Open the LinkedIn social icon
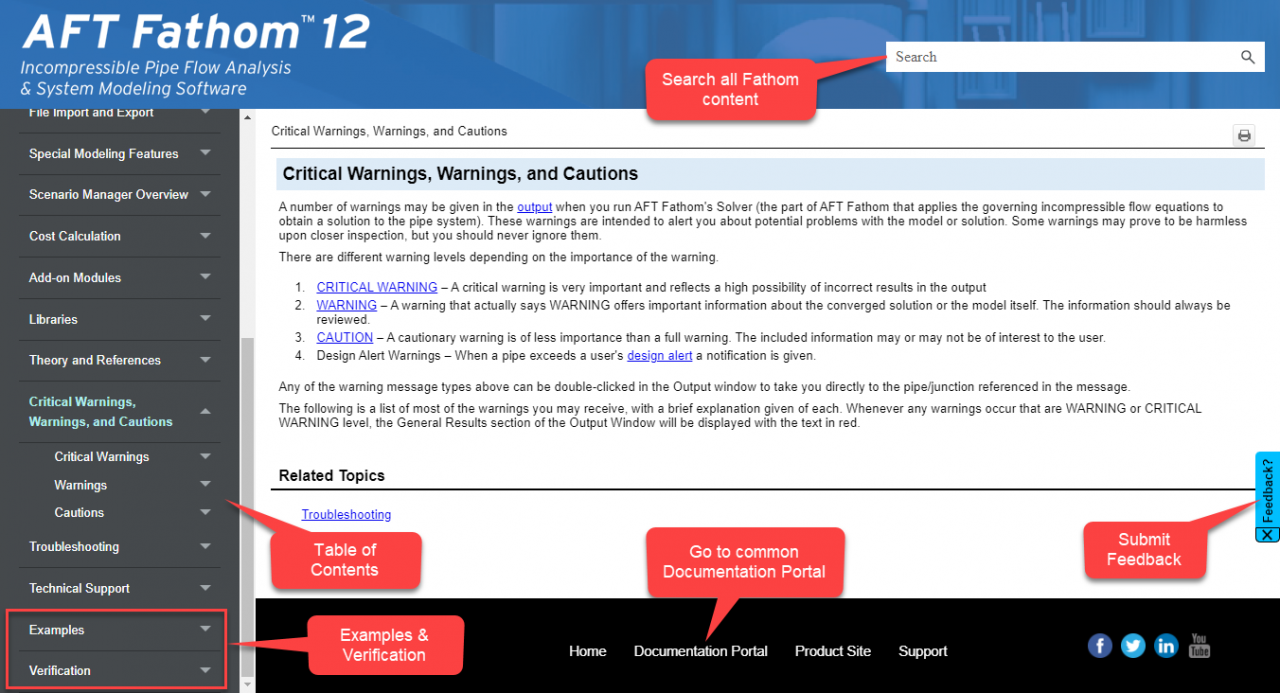Image resolution: width=1280 pixels, height=693 pixels. coord(1166,645)
